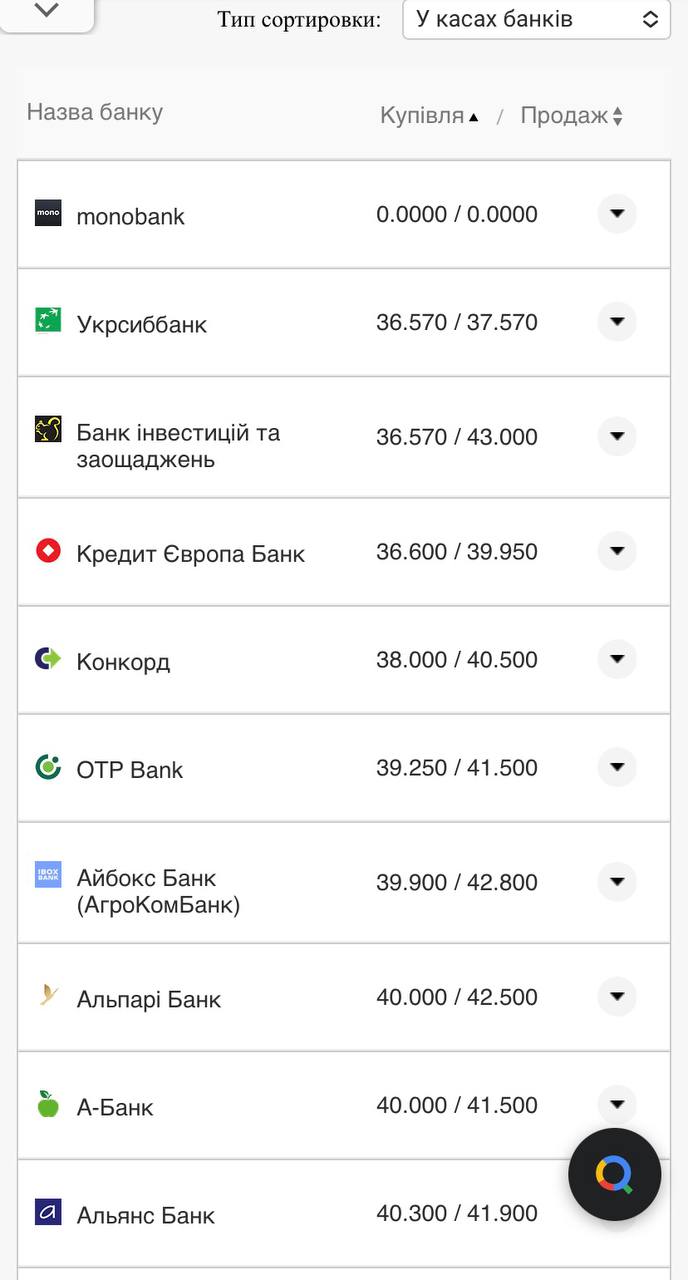The width and height of the screenshot is (688, 1280).
Task: Expand Кредит Європа Банк rate details
Action: point(617,551)
